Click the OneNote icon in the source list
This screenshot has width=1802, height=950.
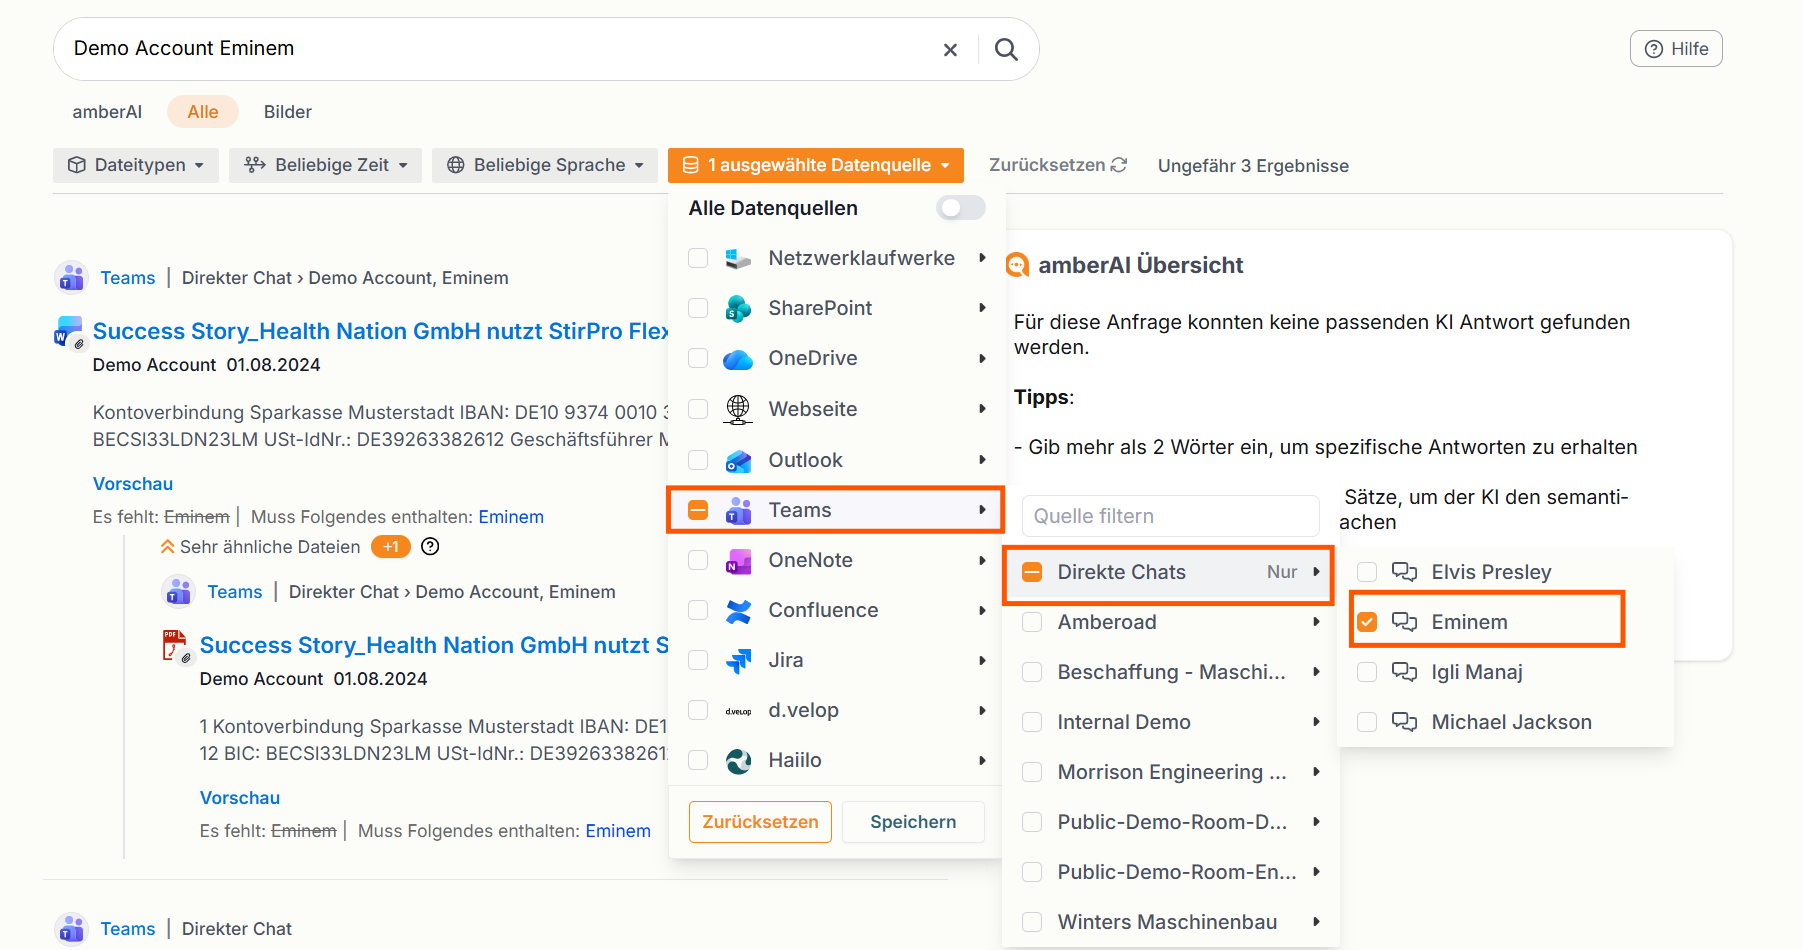(x=738, y=561)
